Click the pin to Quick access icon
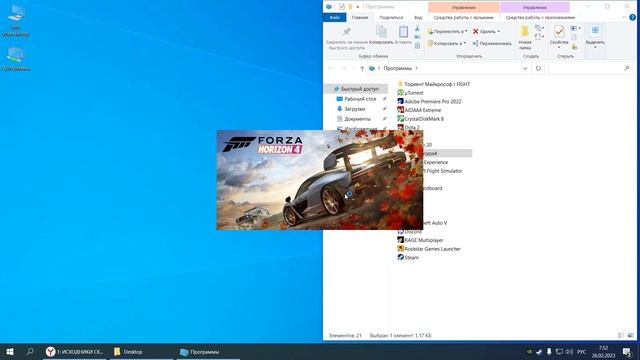640x360 pixels. tap(347, 32)
